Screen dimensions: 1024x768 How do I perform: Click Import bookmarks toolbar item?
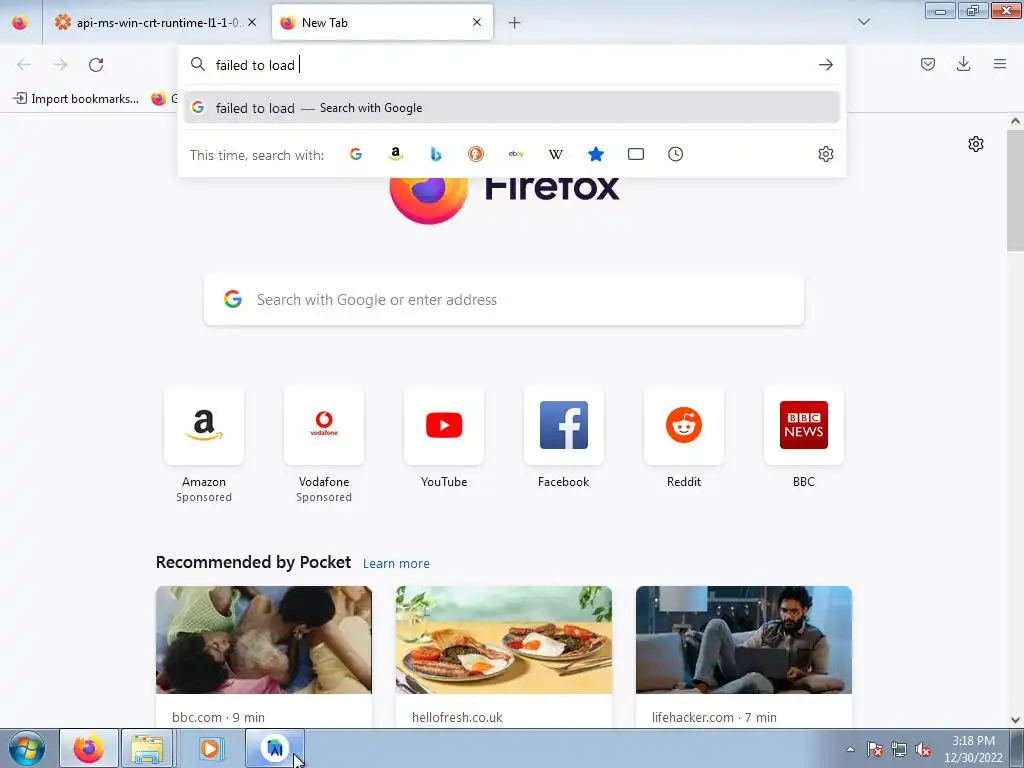coord(76,99)
